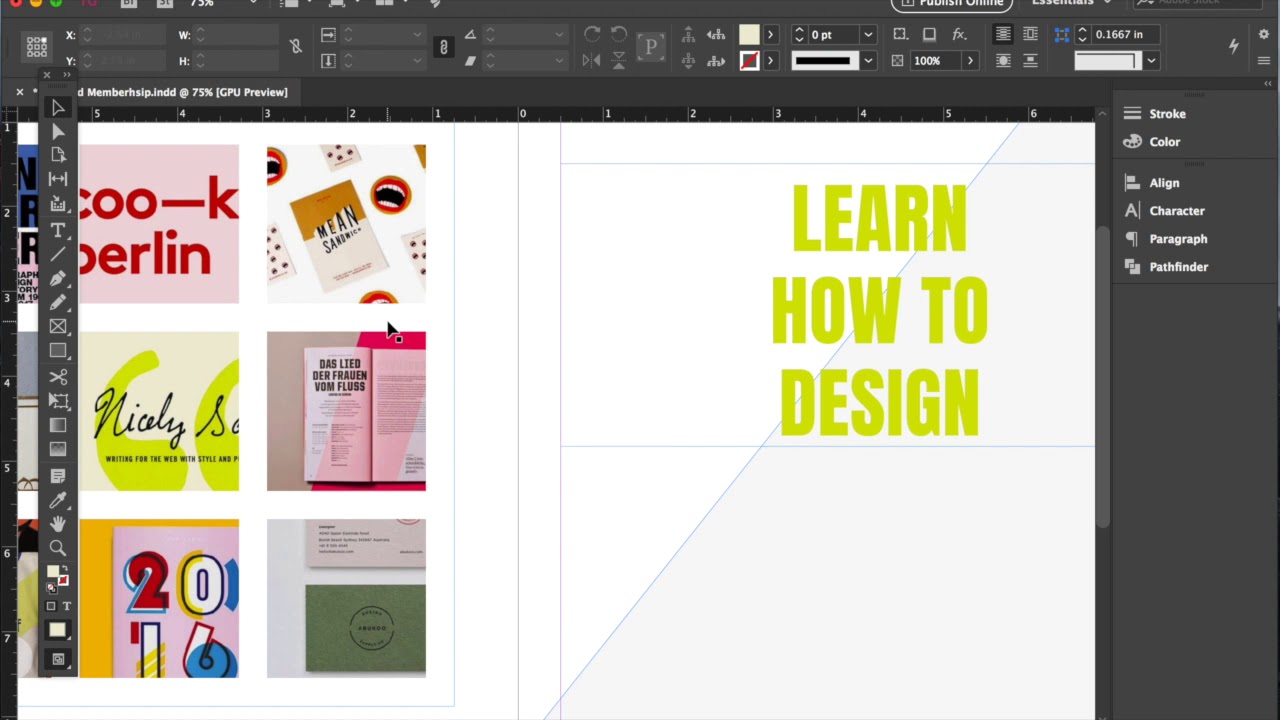The height and width of the screenshot is (720, 1280).
Task: Open the shear angle dropdown
Action: click(561, 61)
